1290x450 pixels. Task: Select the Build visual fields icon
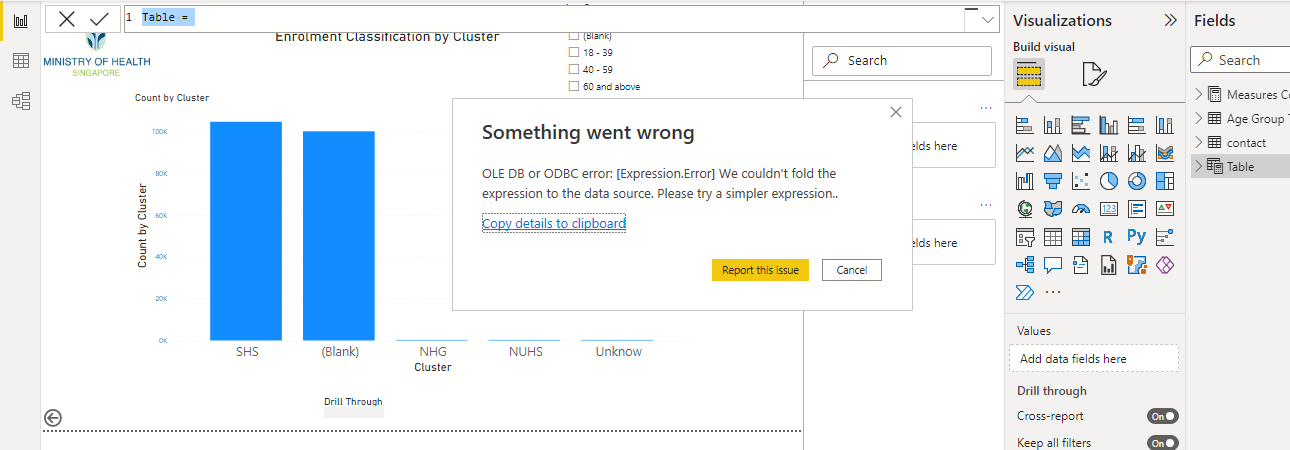pyautogui.click(x=1028, y=74)
